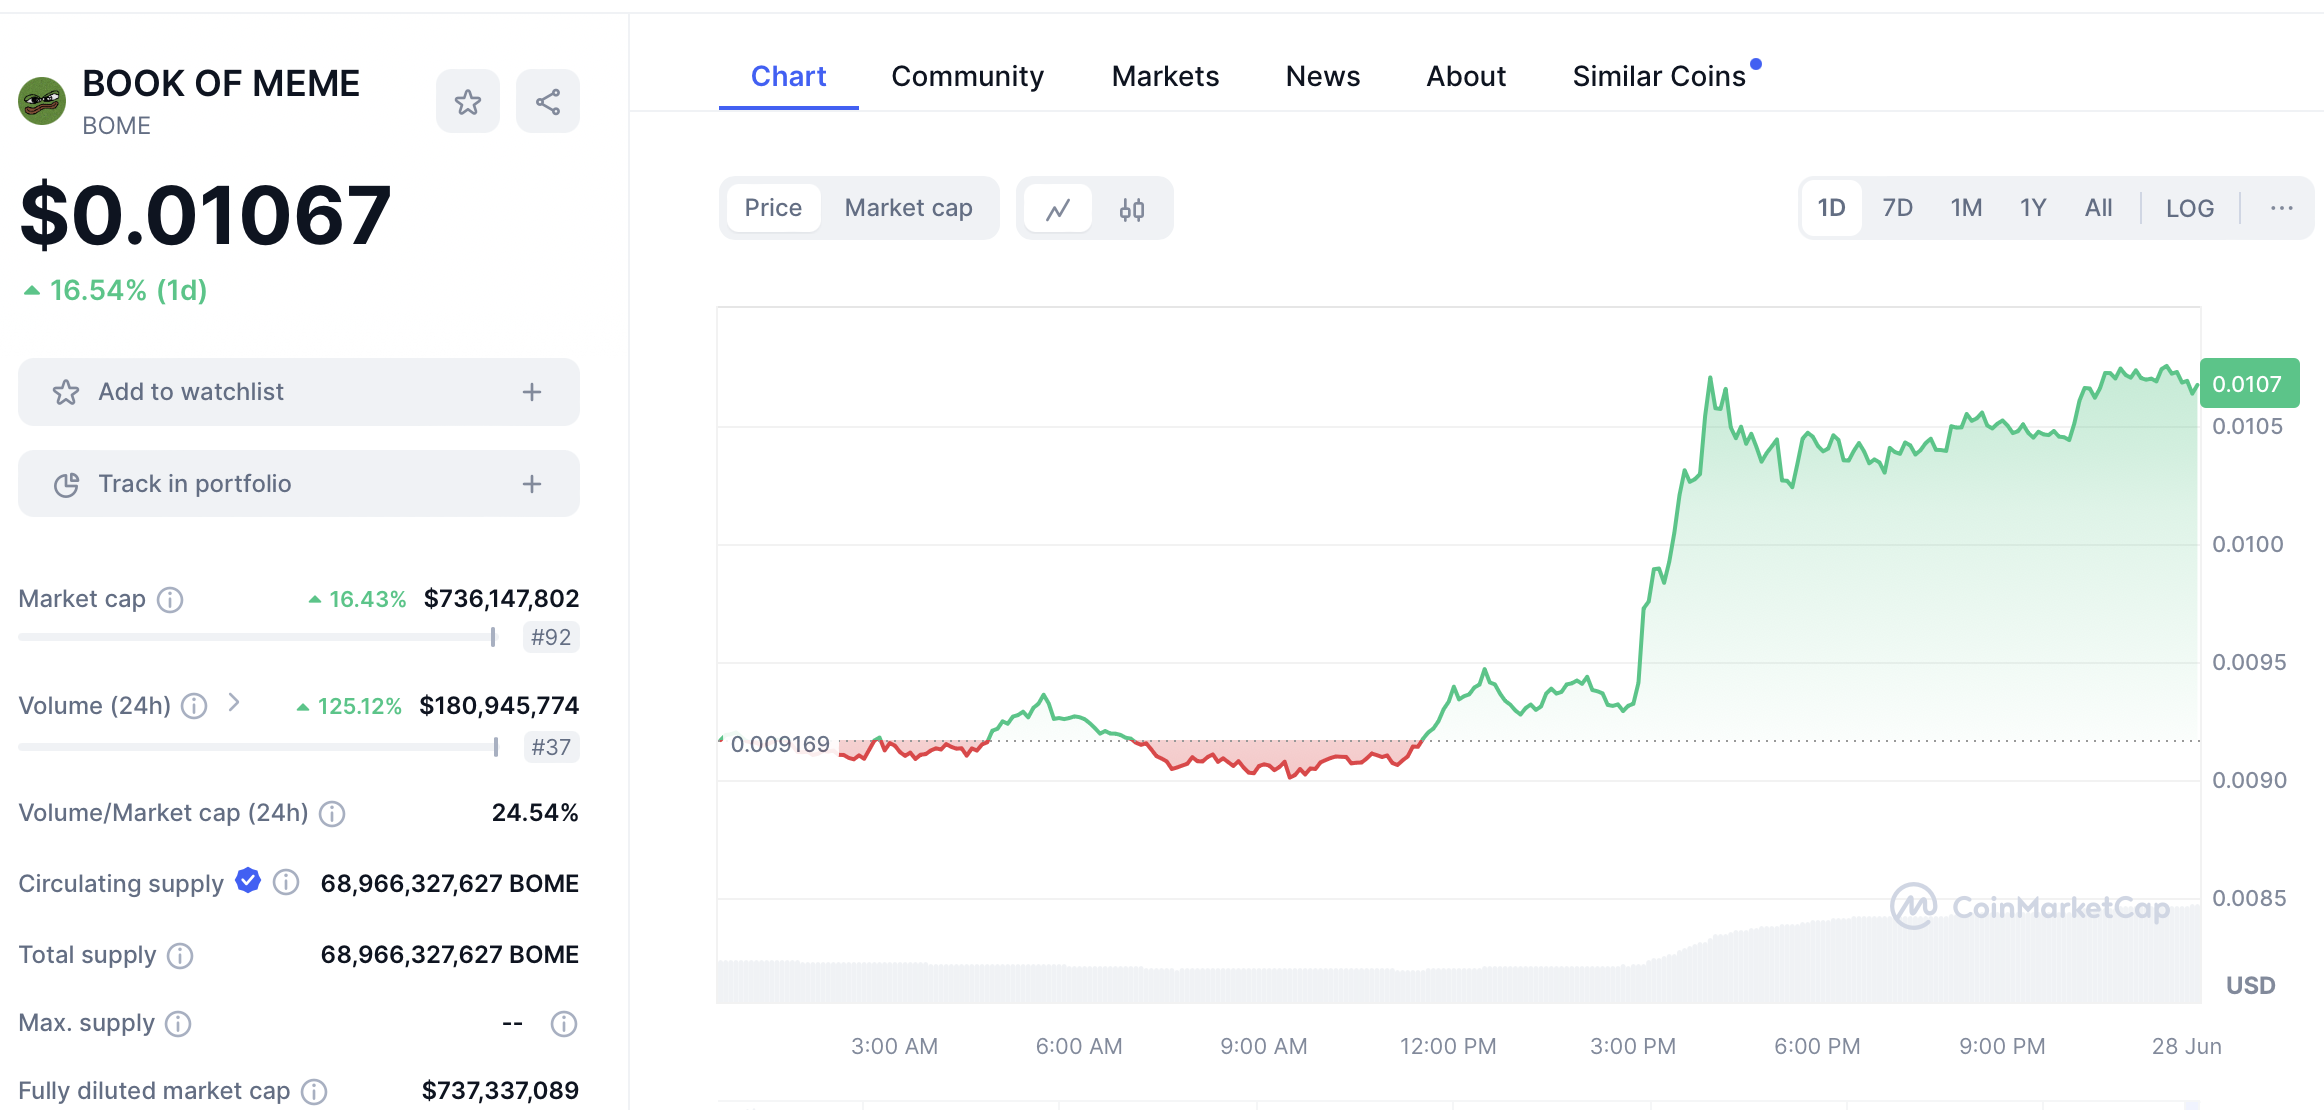
Task: Toggle the LOG scale option
Action: tap(2189, 209)
